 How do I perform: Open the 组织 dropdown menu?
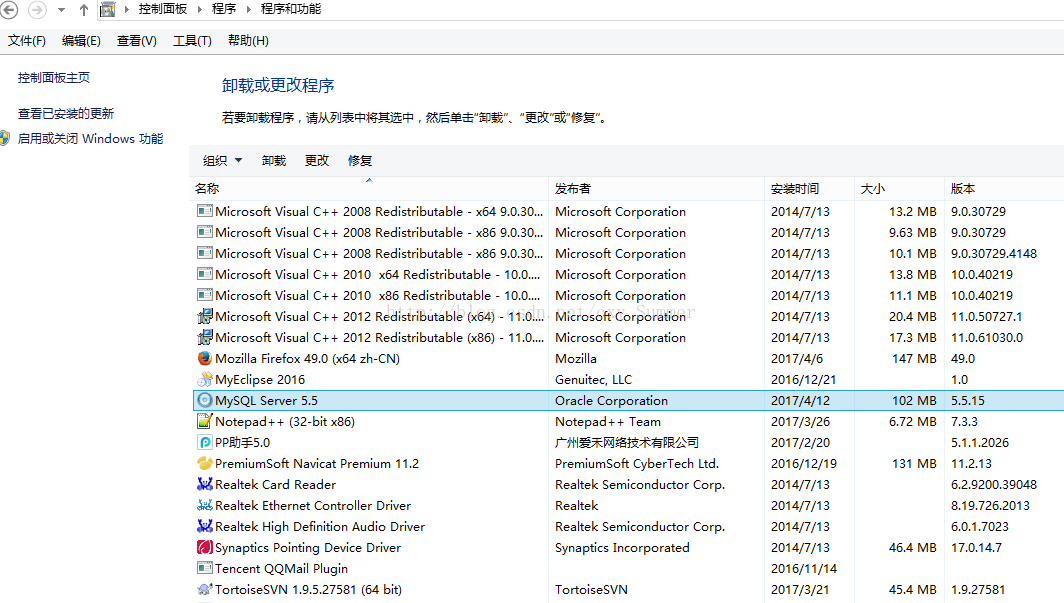pos(222,159)
